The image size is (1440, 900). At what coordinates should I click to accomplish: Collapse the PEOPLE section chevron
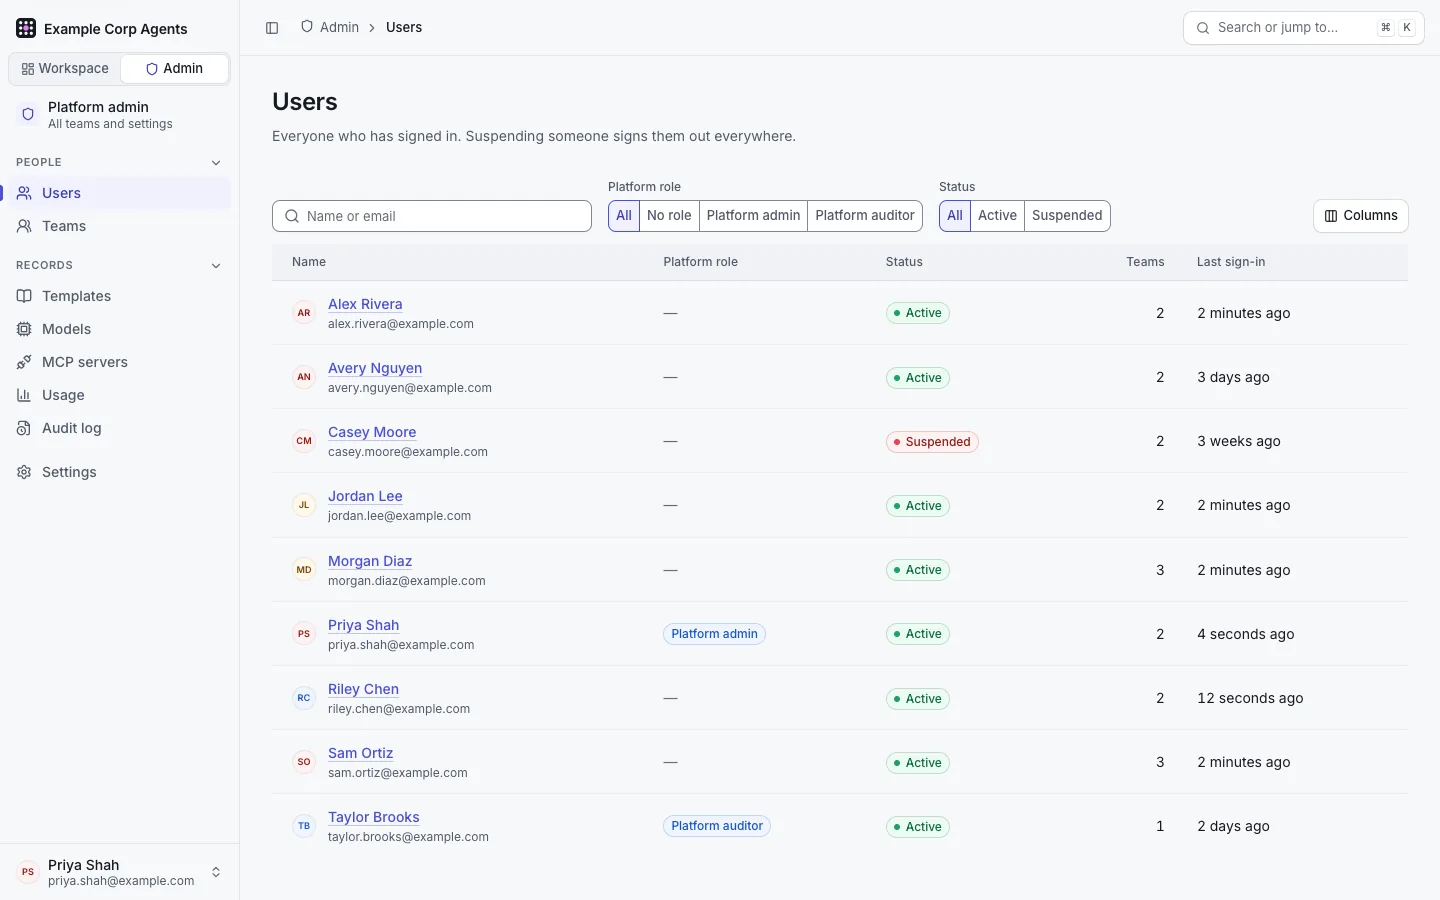[216, 163]
